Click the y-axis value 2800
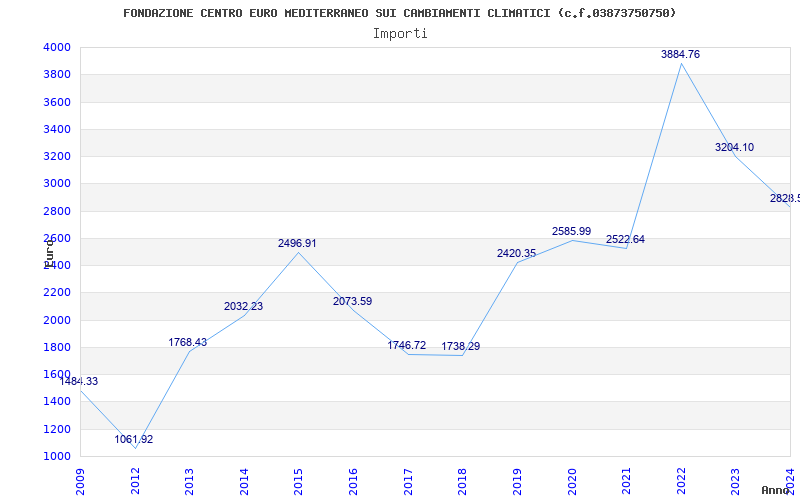 tap(57, 211)
